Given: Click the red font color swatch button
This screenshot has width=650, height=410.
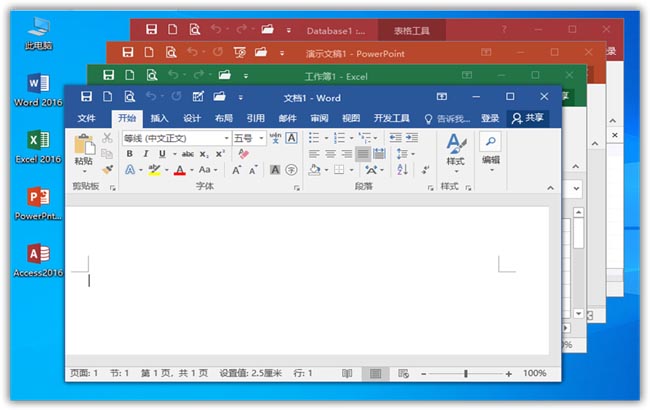Looking at the screenshot, I should pos(179,170).
